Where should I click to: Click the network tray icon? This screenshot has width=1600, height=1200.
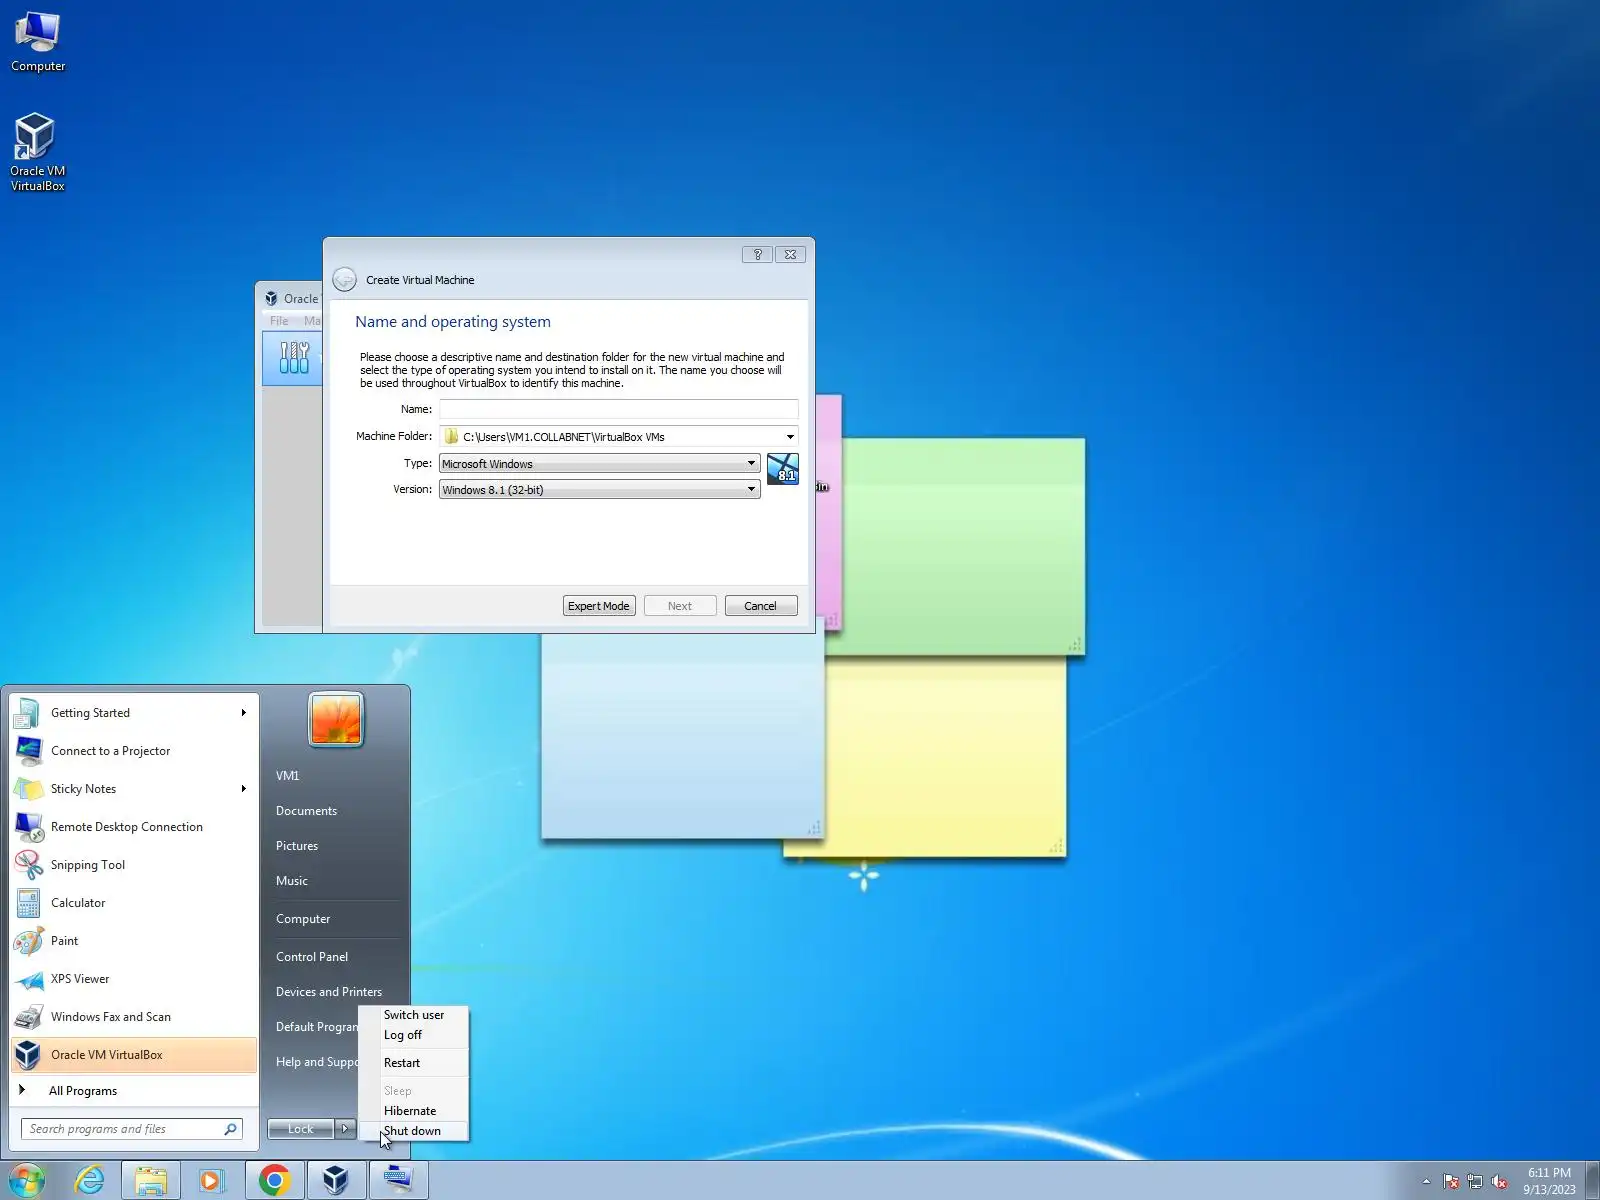[x=1475, y=1181]
